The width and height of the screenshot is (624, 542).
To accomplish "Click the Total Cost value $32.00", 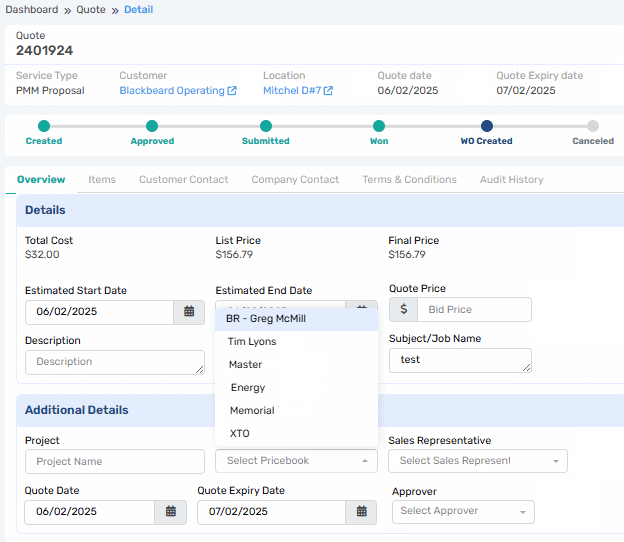I will [x=42, y=254].
